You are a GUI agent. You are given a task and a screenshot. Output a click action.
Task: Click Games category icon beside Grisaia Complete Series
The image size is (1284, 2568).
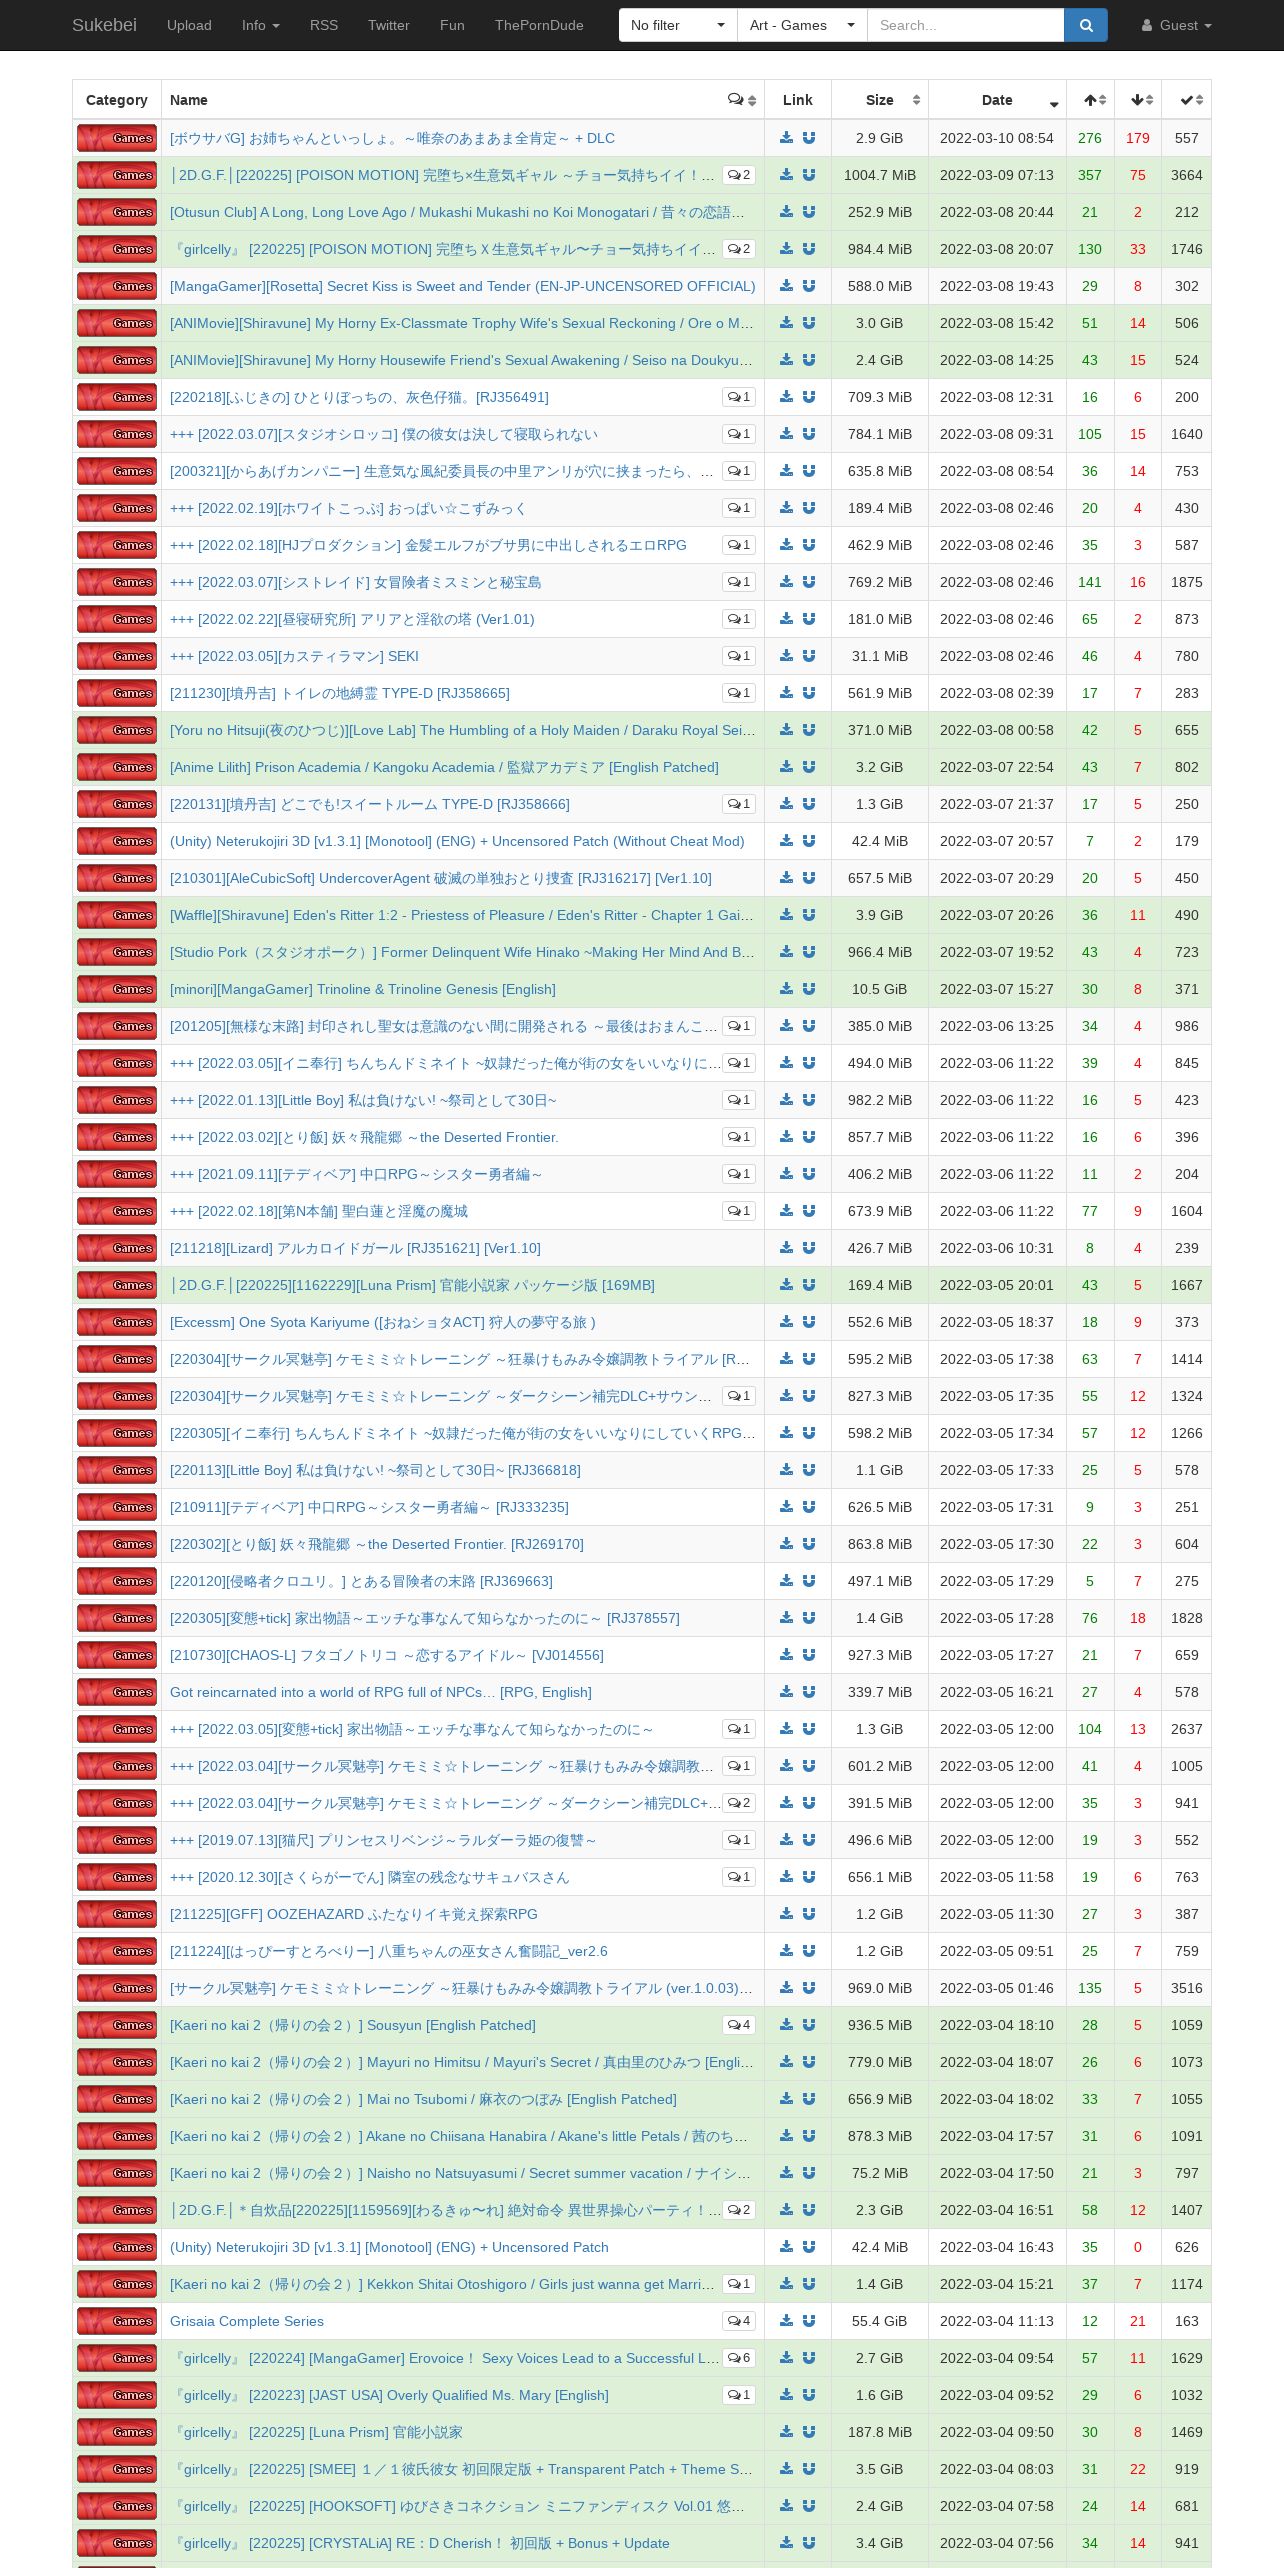(117, 2321)
